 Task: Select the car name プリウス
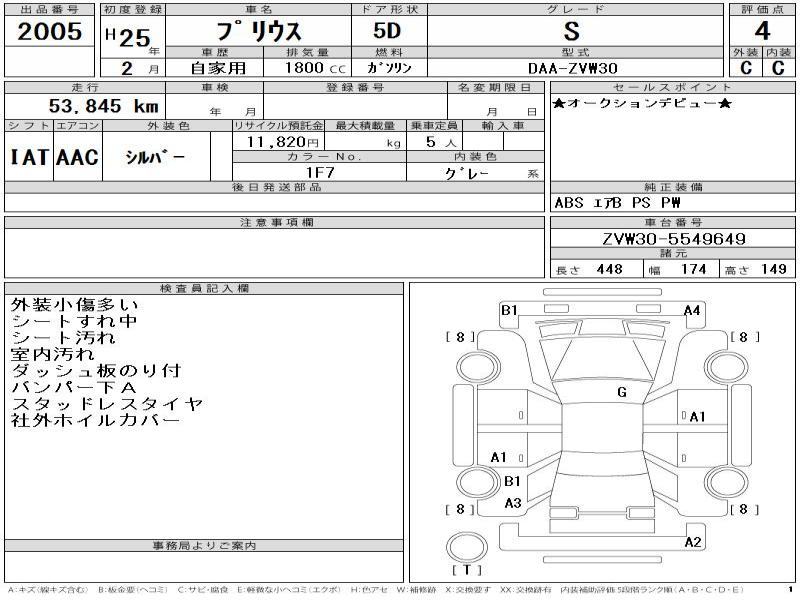tap(259, 32)
